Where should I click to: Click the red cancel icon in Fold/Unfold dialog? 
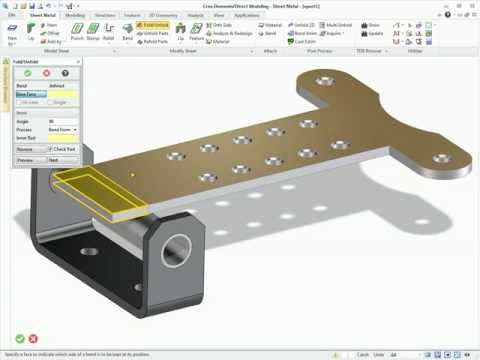pos(46,73)
